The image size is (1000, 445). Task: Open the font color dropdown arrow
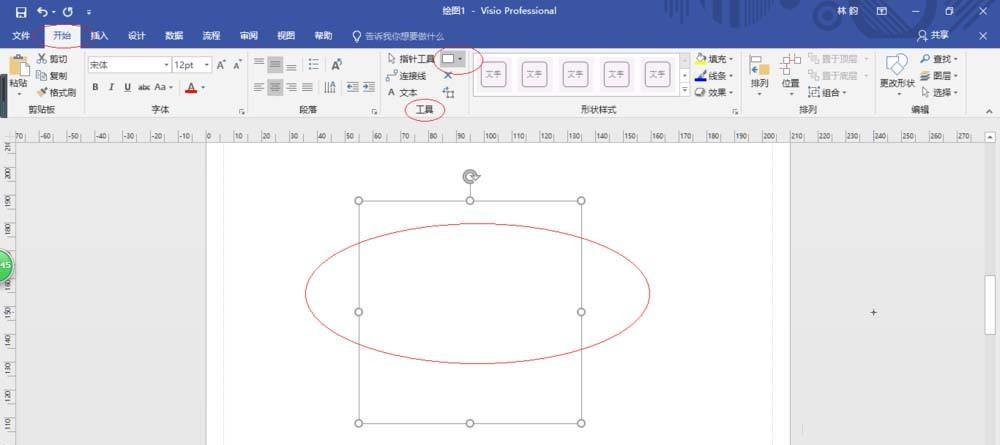point(203,87)
